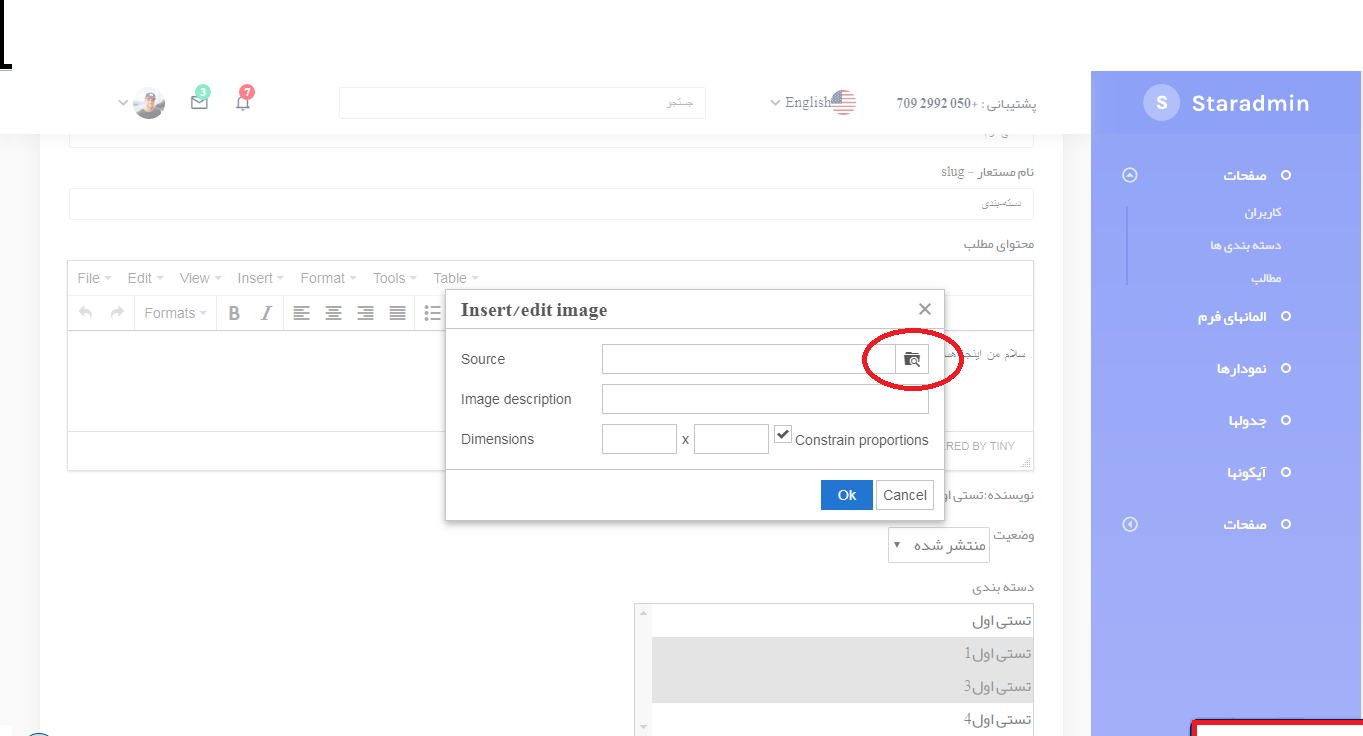Screen dimensions: 1363x736
Task: Close the Insert/edit image dialog
Action: point(925,309)
